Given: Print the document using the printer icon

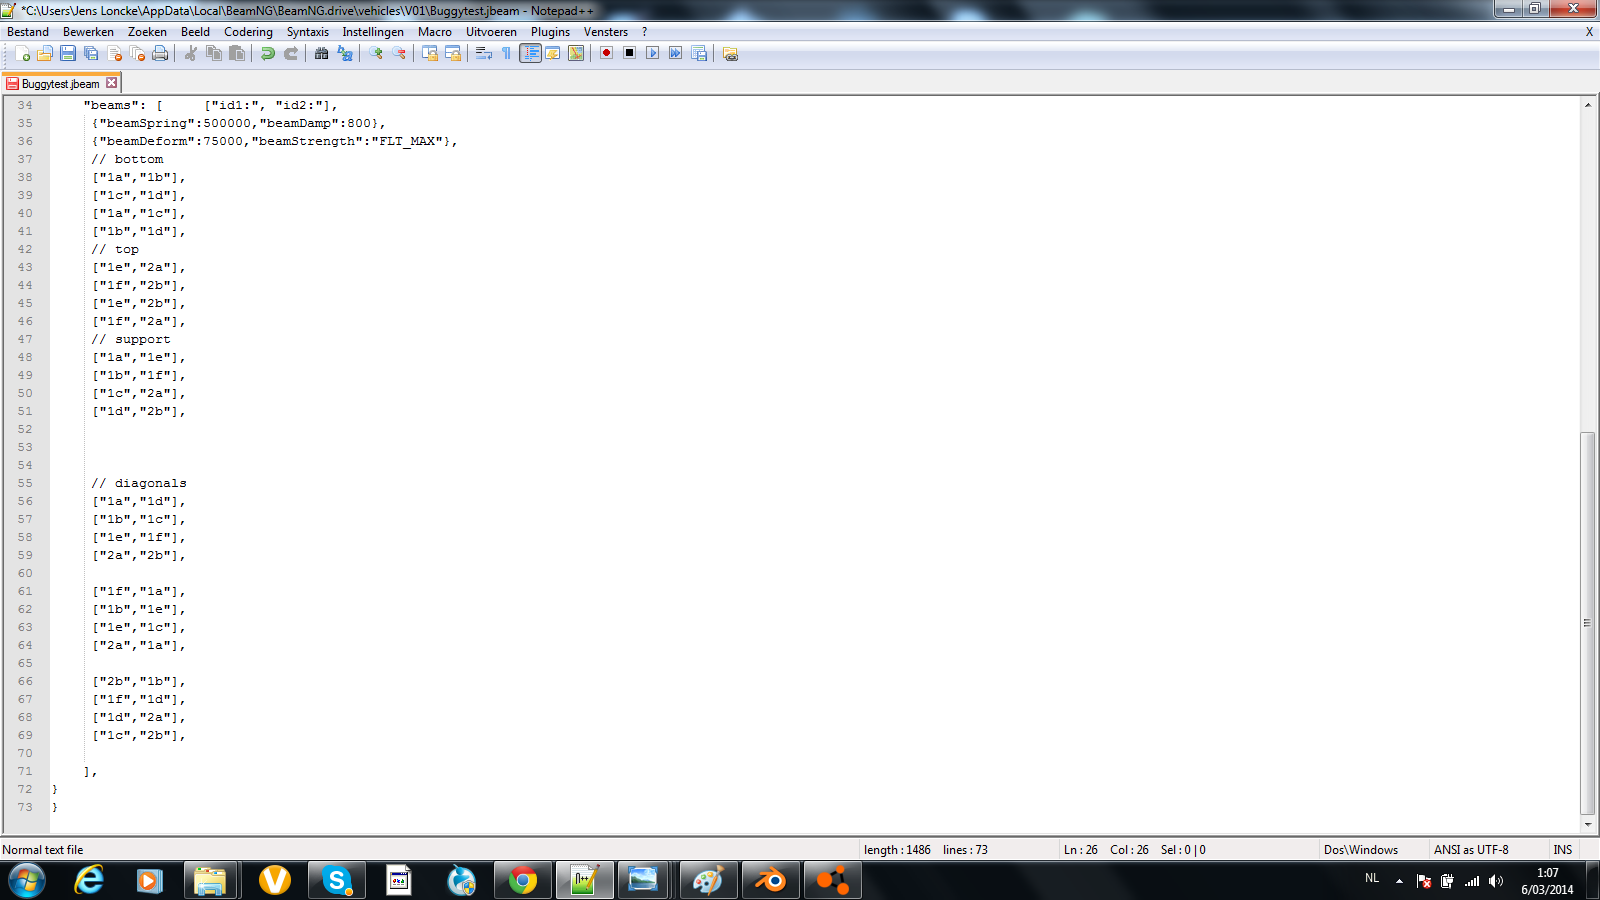Looking at the screenshot, I should click(160, 54).
